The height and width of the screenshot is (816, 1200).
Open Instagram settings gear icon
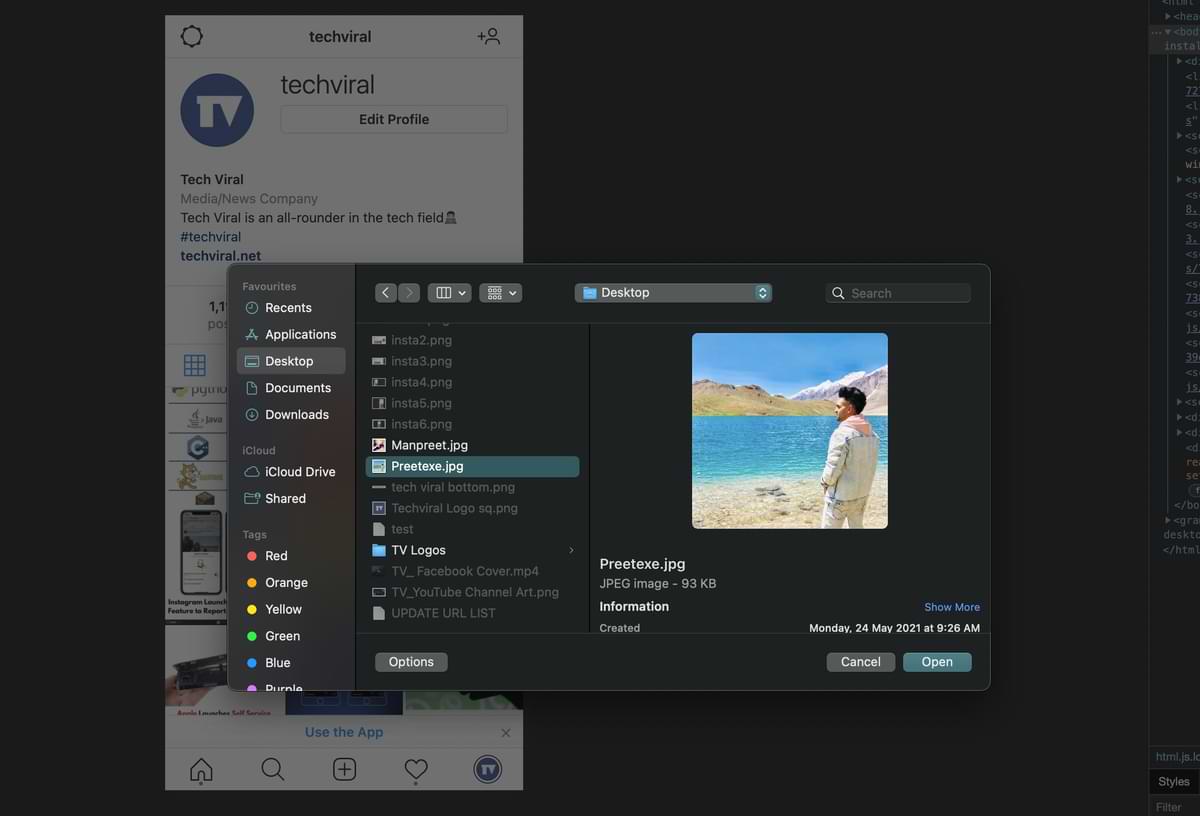coord(192,37)
